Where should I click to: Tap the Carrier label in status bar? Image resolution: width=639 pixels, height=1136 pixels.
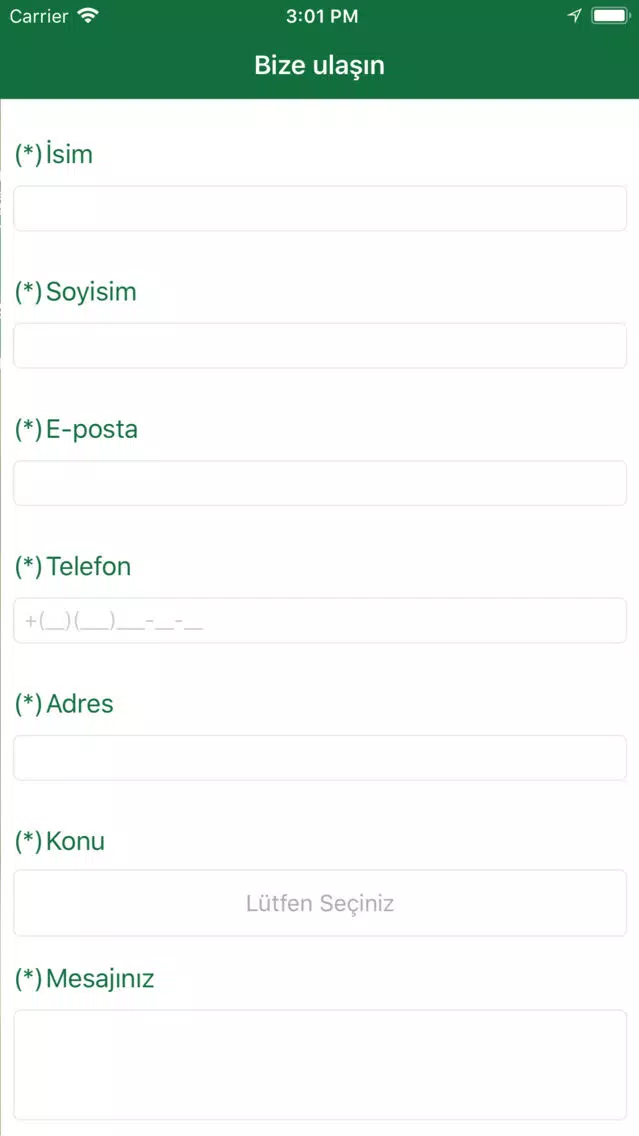(x=39, y=16)
